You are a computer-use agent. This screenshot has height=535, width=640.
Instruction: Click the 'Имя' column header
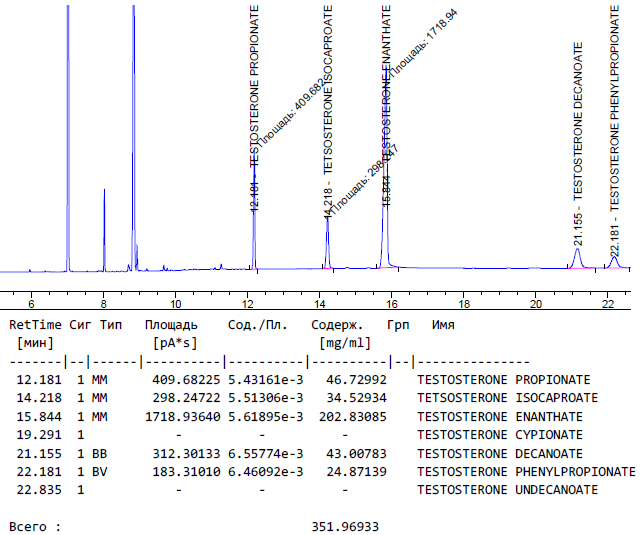(x=443, y=325)
